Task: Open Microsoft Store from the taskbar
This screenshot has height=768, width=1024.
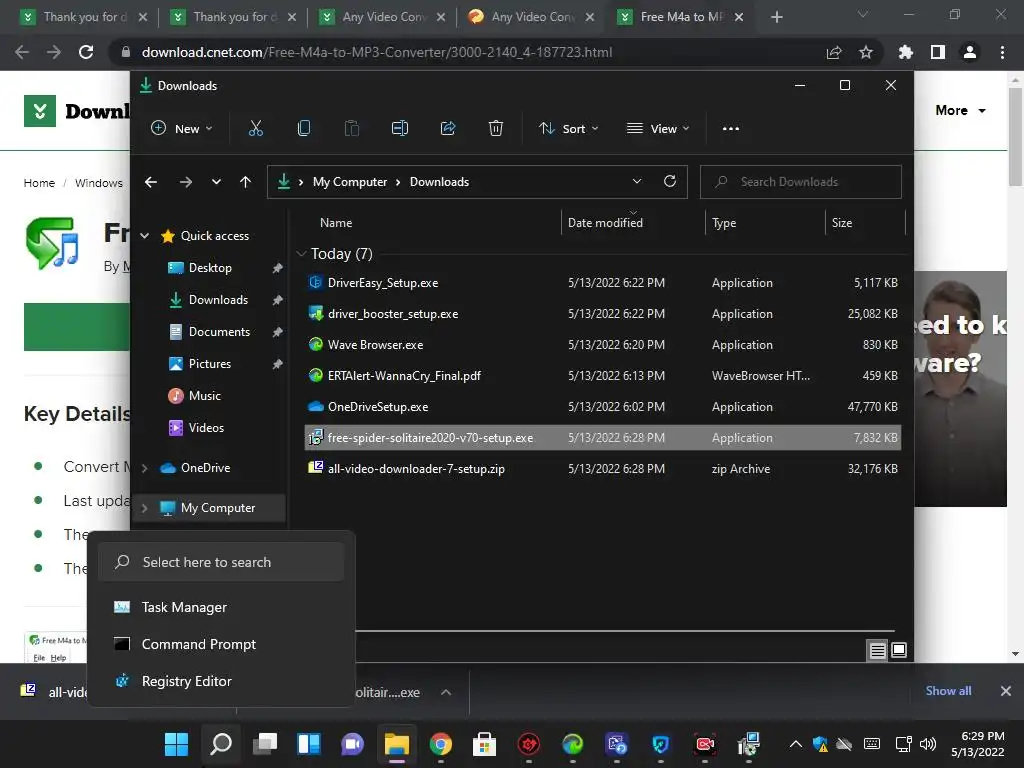Action: click(485, 744)
